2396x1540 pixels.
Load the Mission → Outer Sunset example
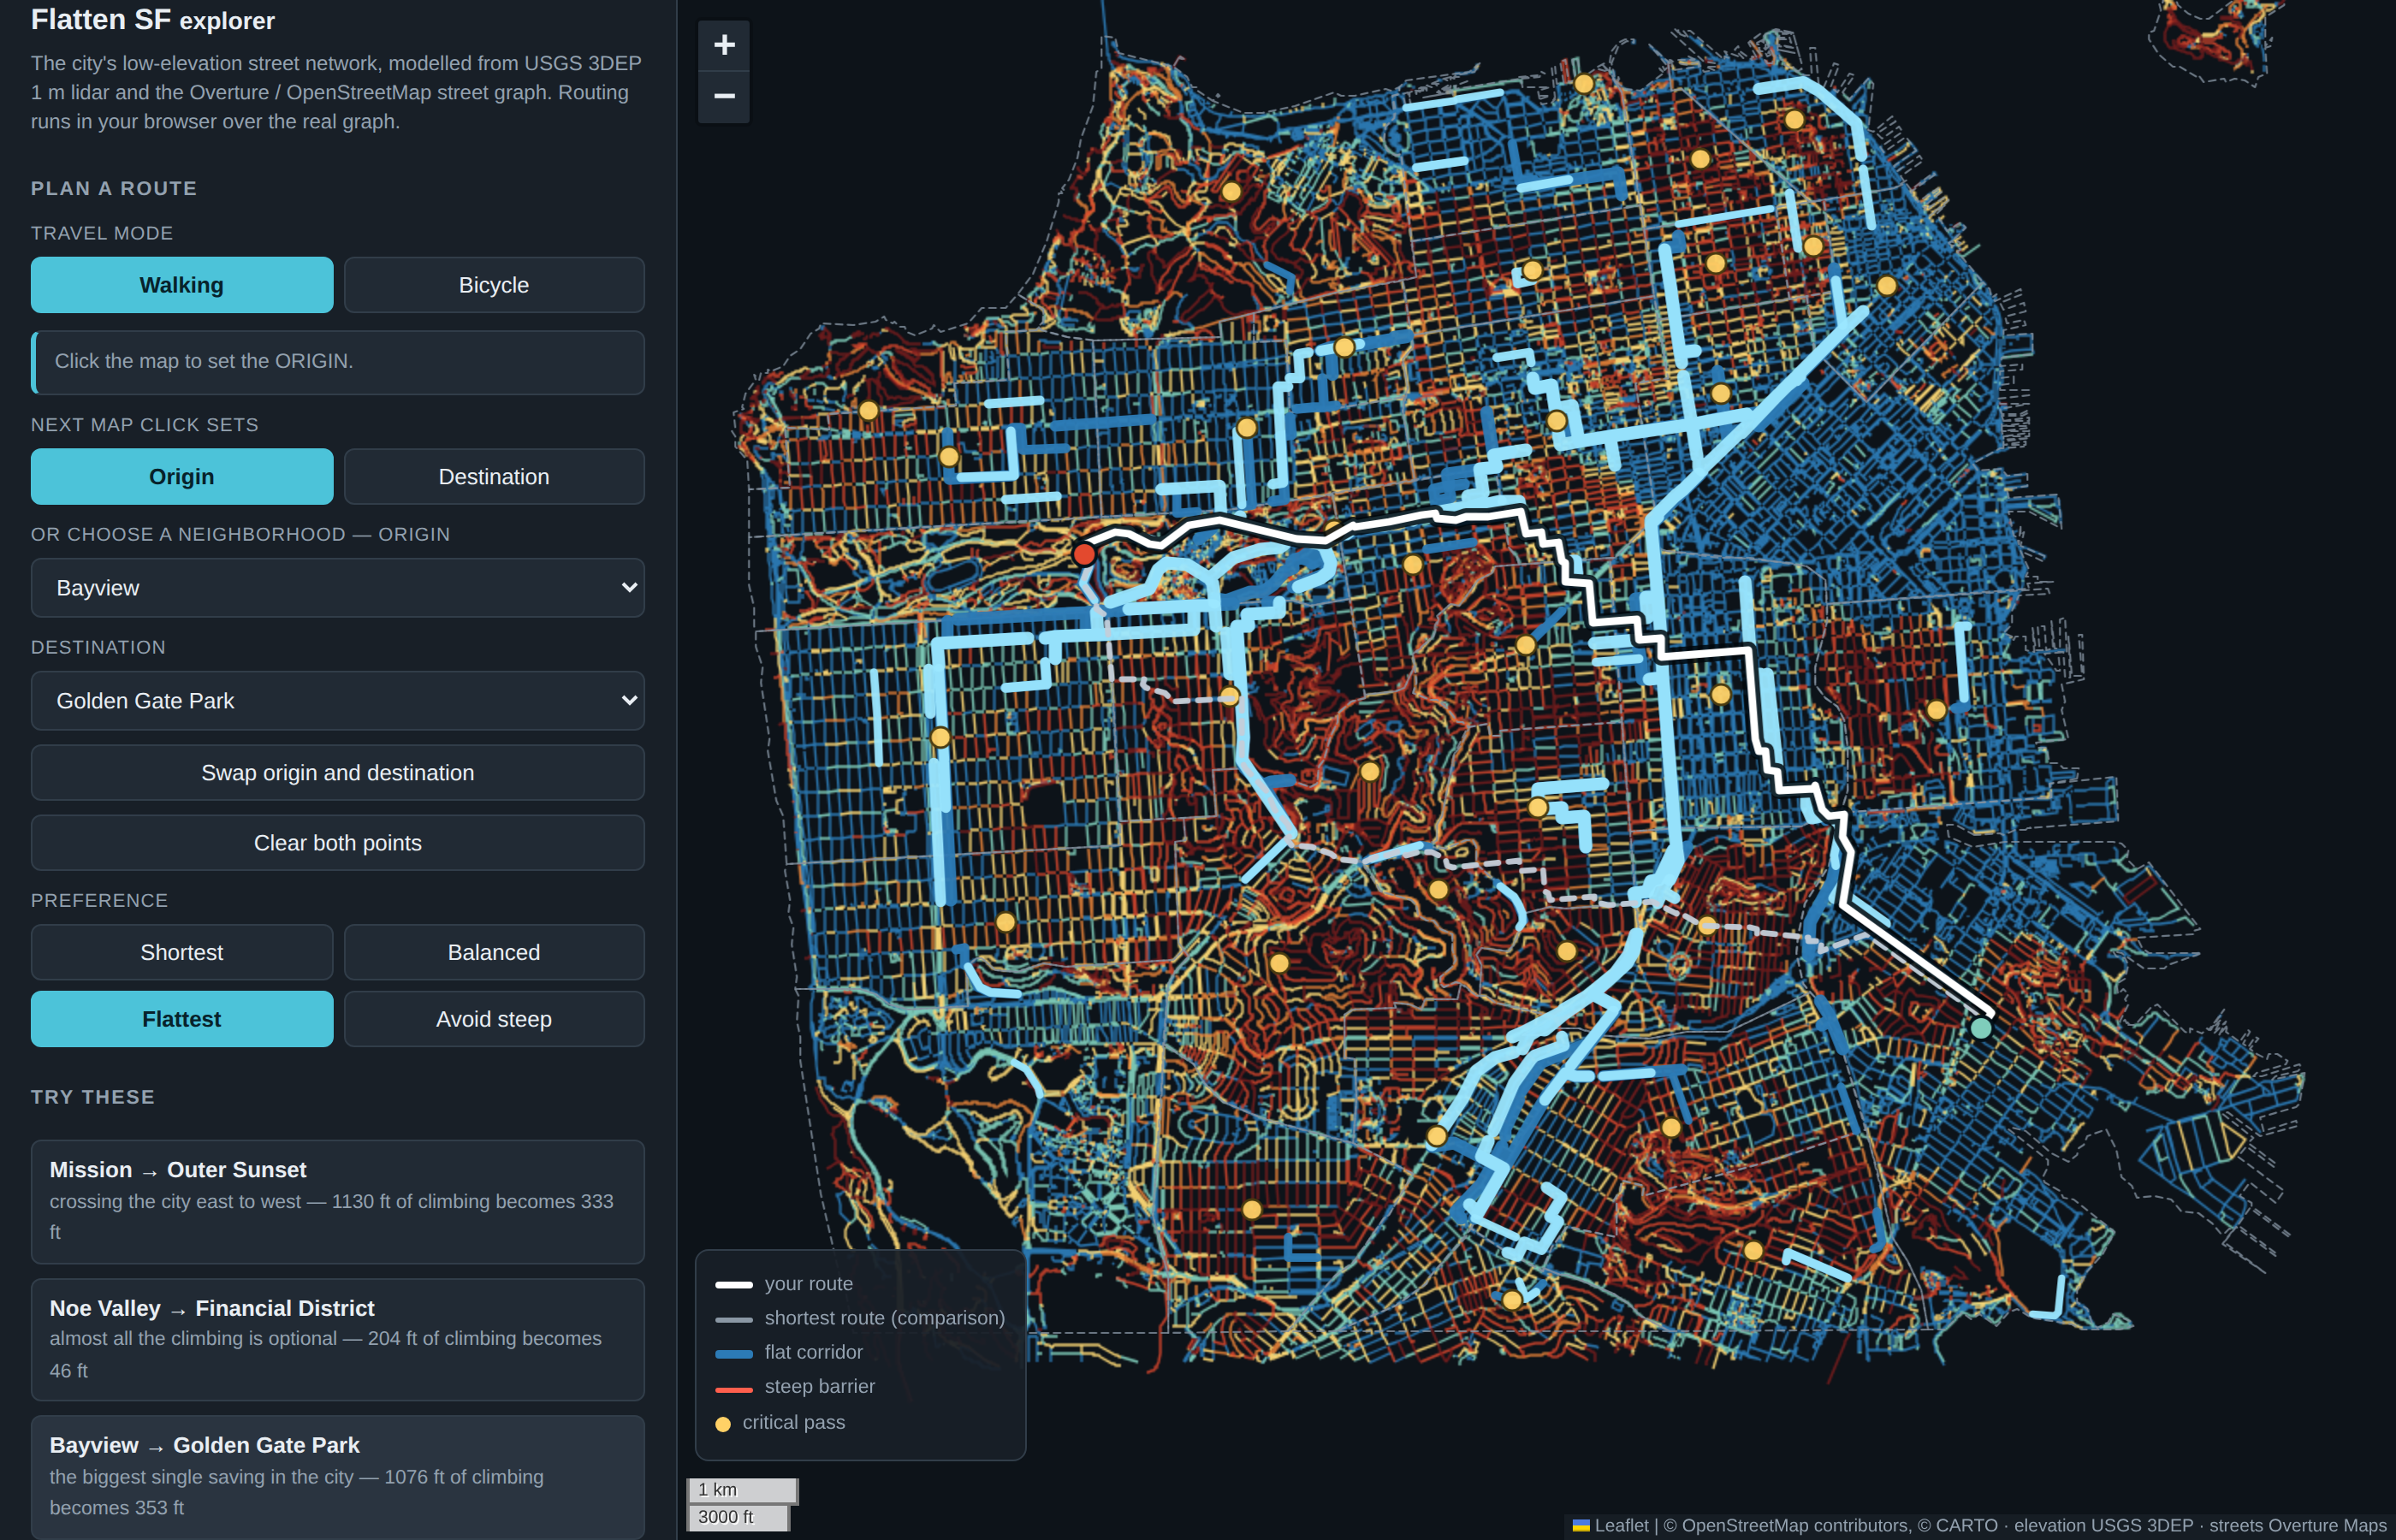(338, 1202)
